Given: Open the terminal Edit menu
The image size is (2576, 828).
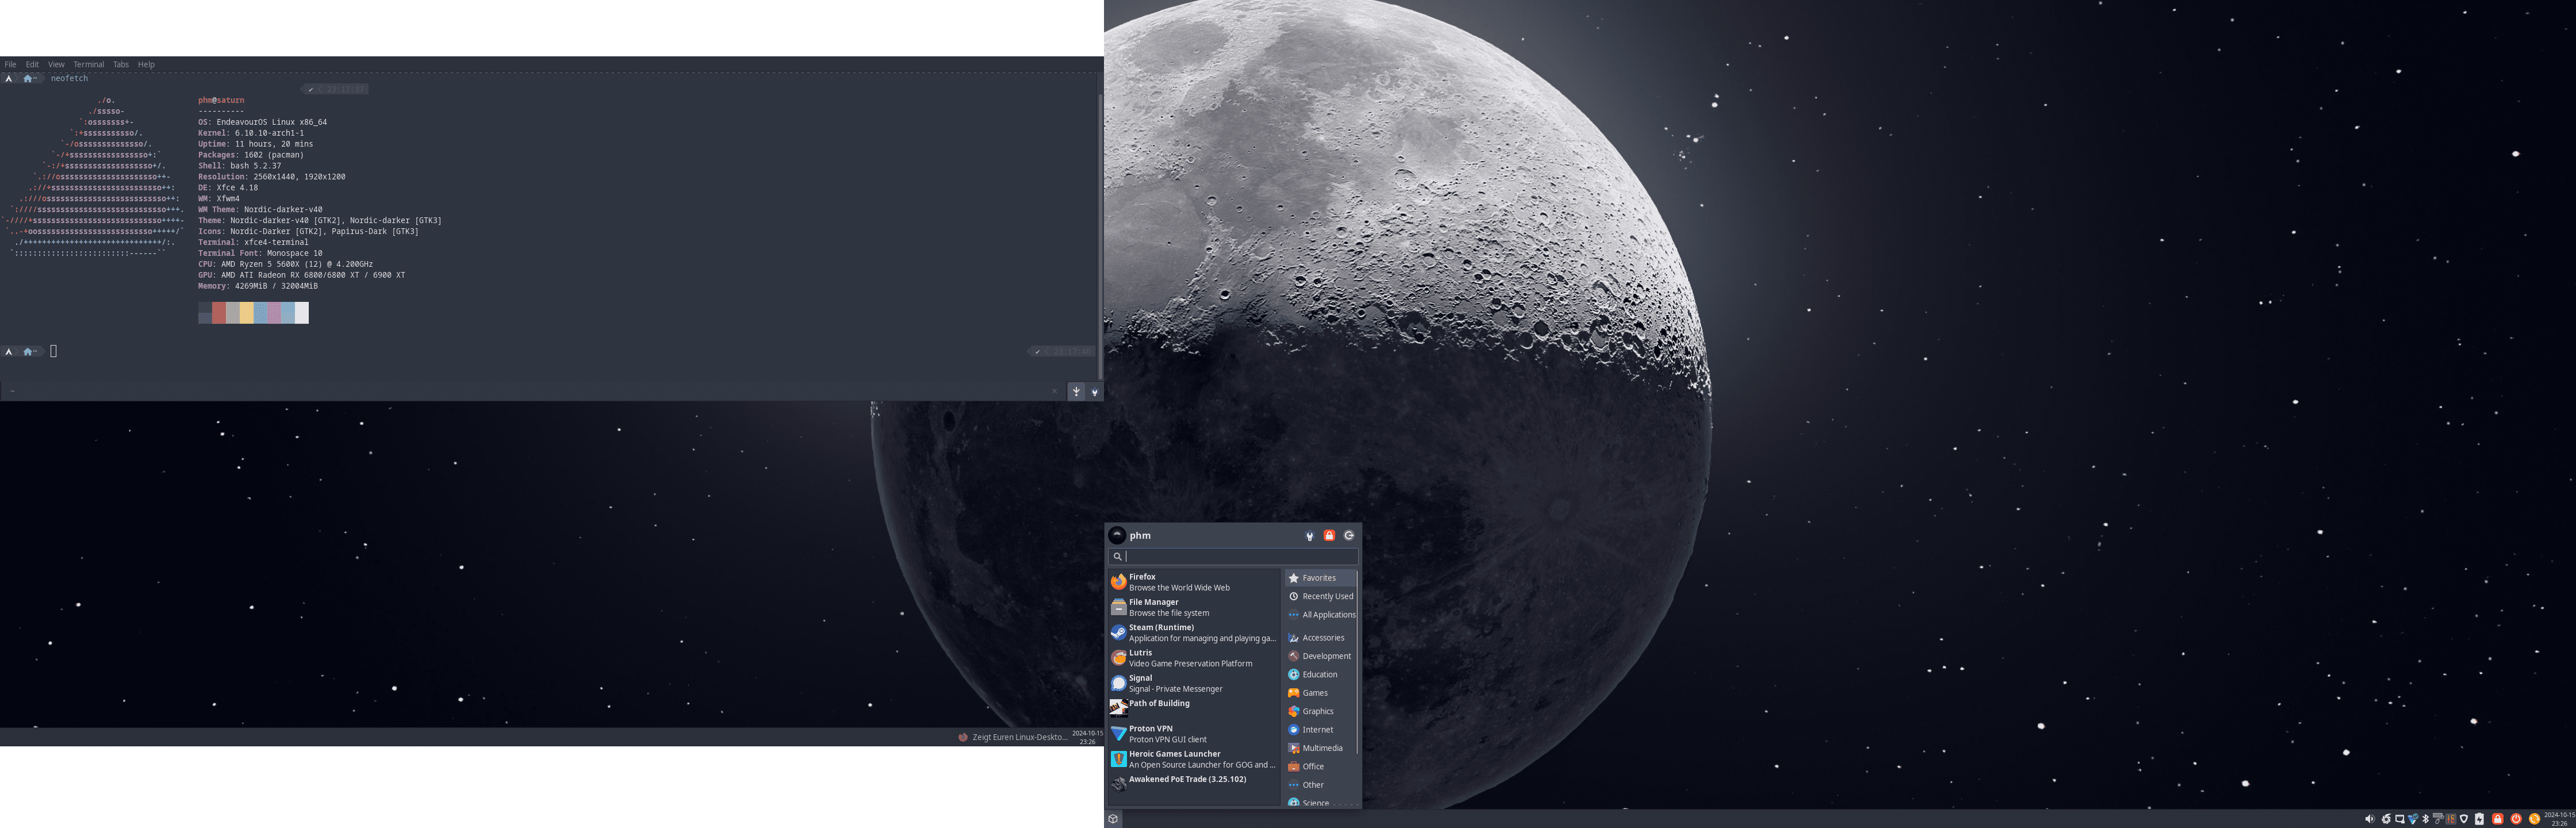Looking at the screenshot, I should pos(32,64).
